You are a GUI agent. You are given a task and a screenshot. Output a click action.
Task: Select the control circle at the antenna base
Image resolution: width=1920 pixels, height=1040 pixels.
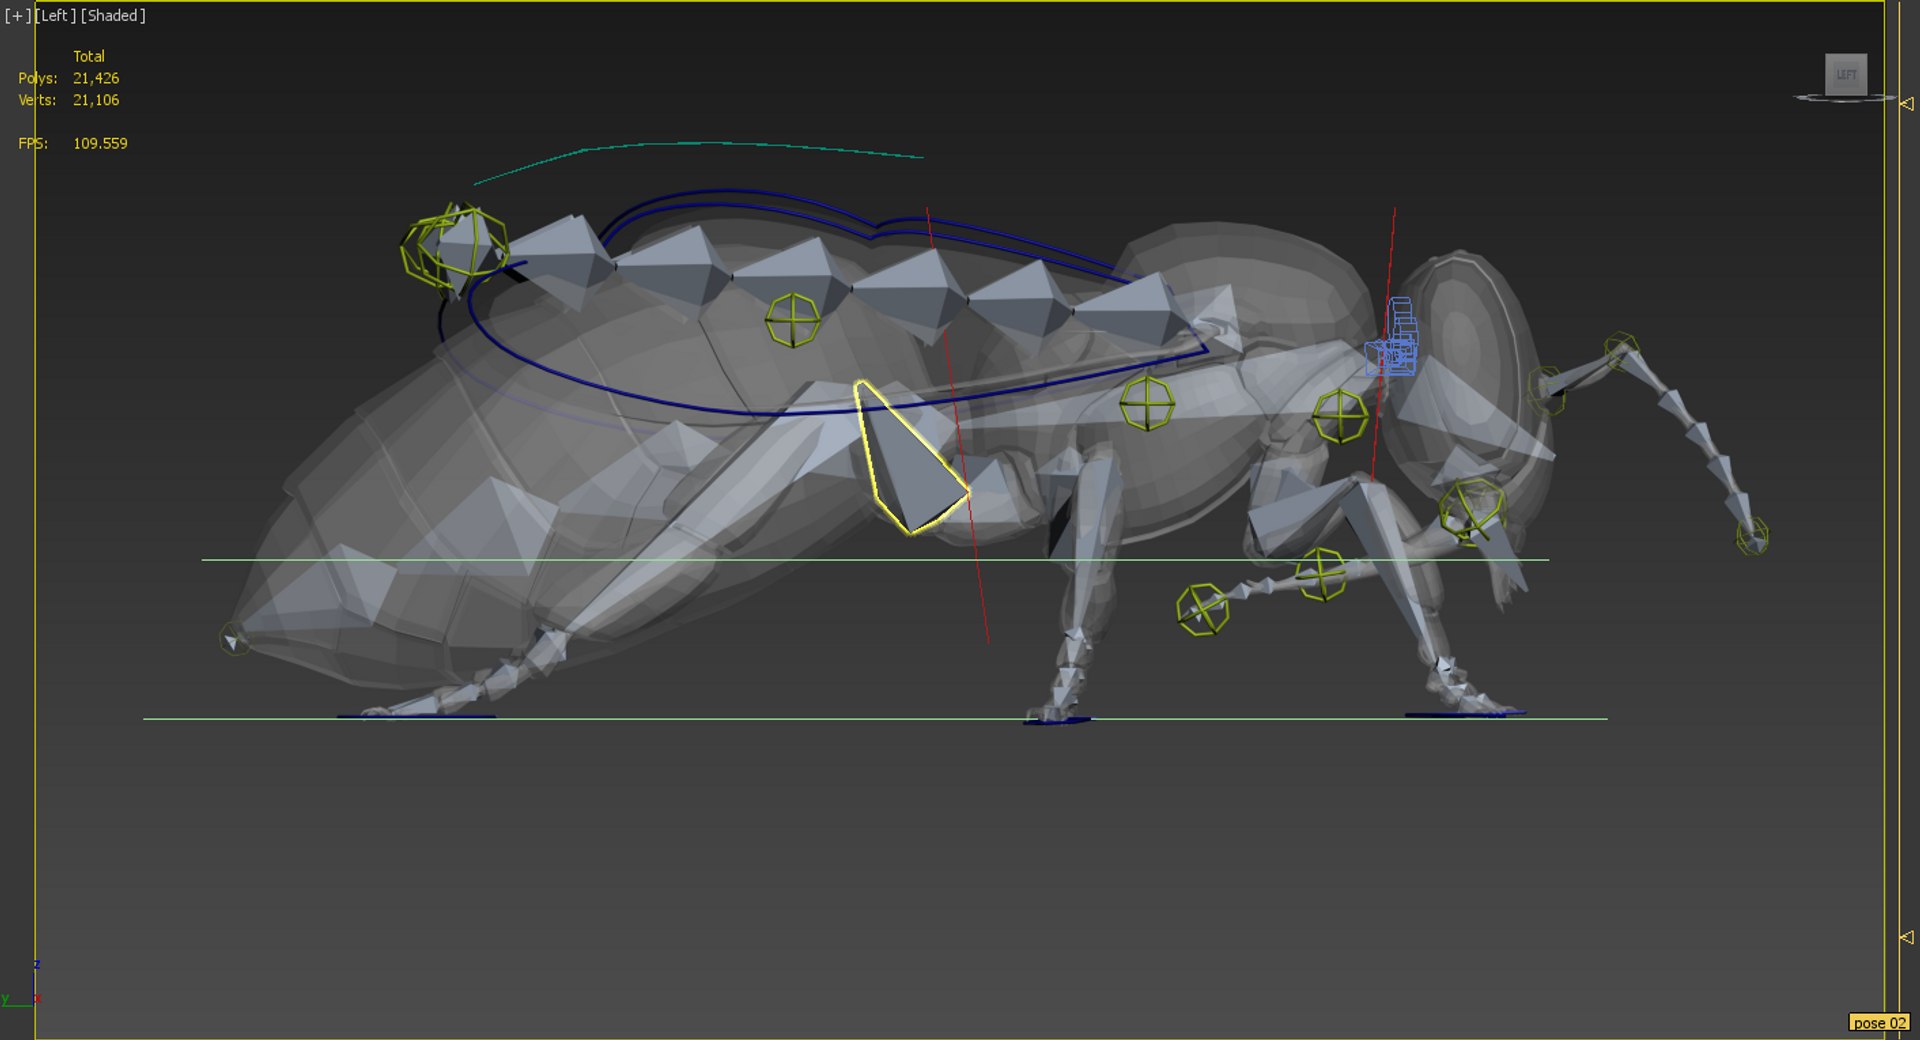pos(1546,390)
